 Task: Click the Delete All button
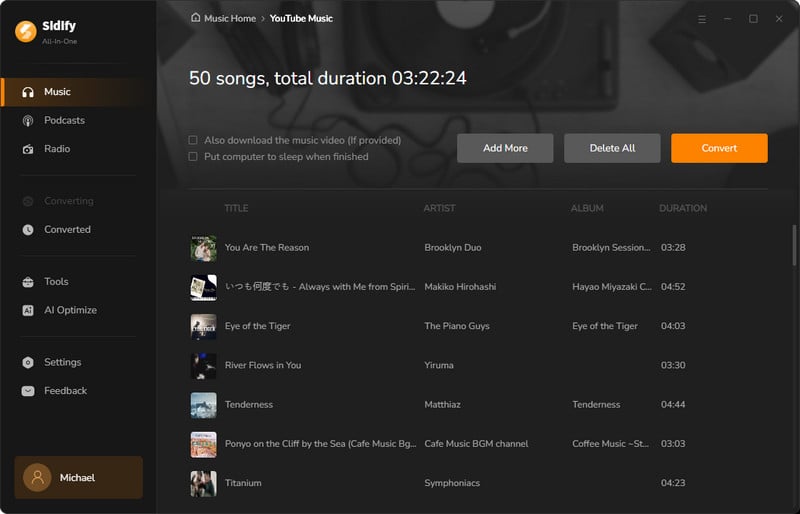pyautogui.click(x=612, y=148)
